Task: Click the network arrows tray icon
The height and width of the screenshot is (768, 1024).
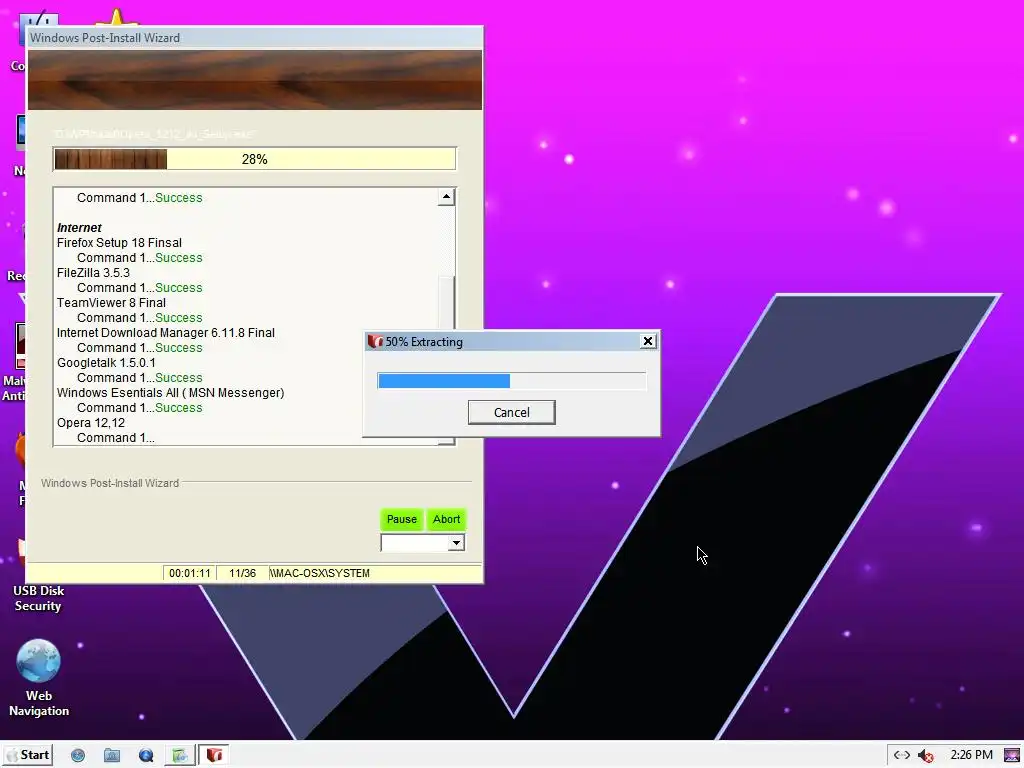Action: coord(902,755)
